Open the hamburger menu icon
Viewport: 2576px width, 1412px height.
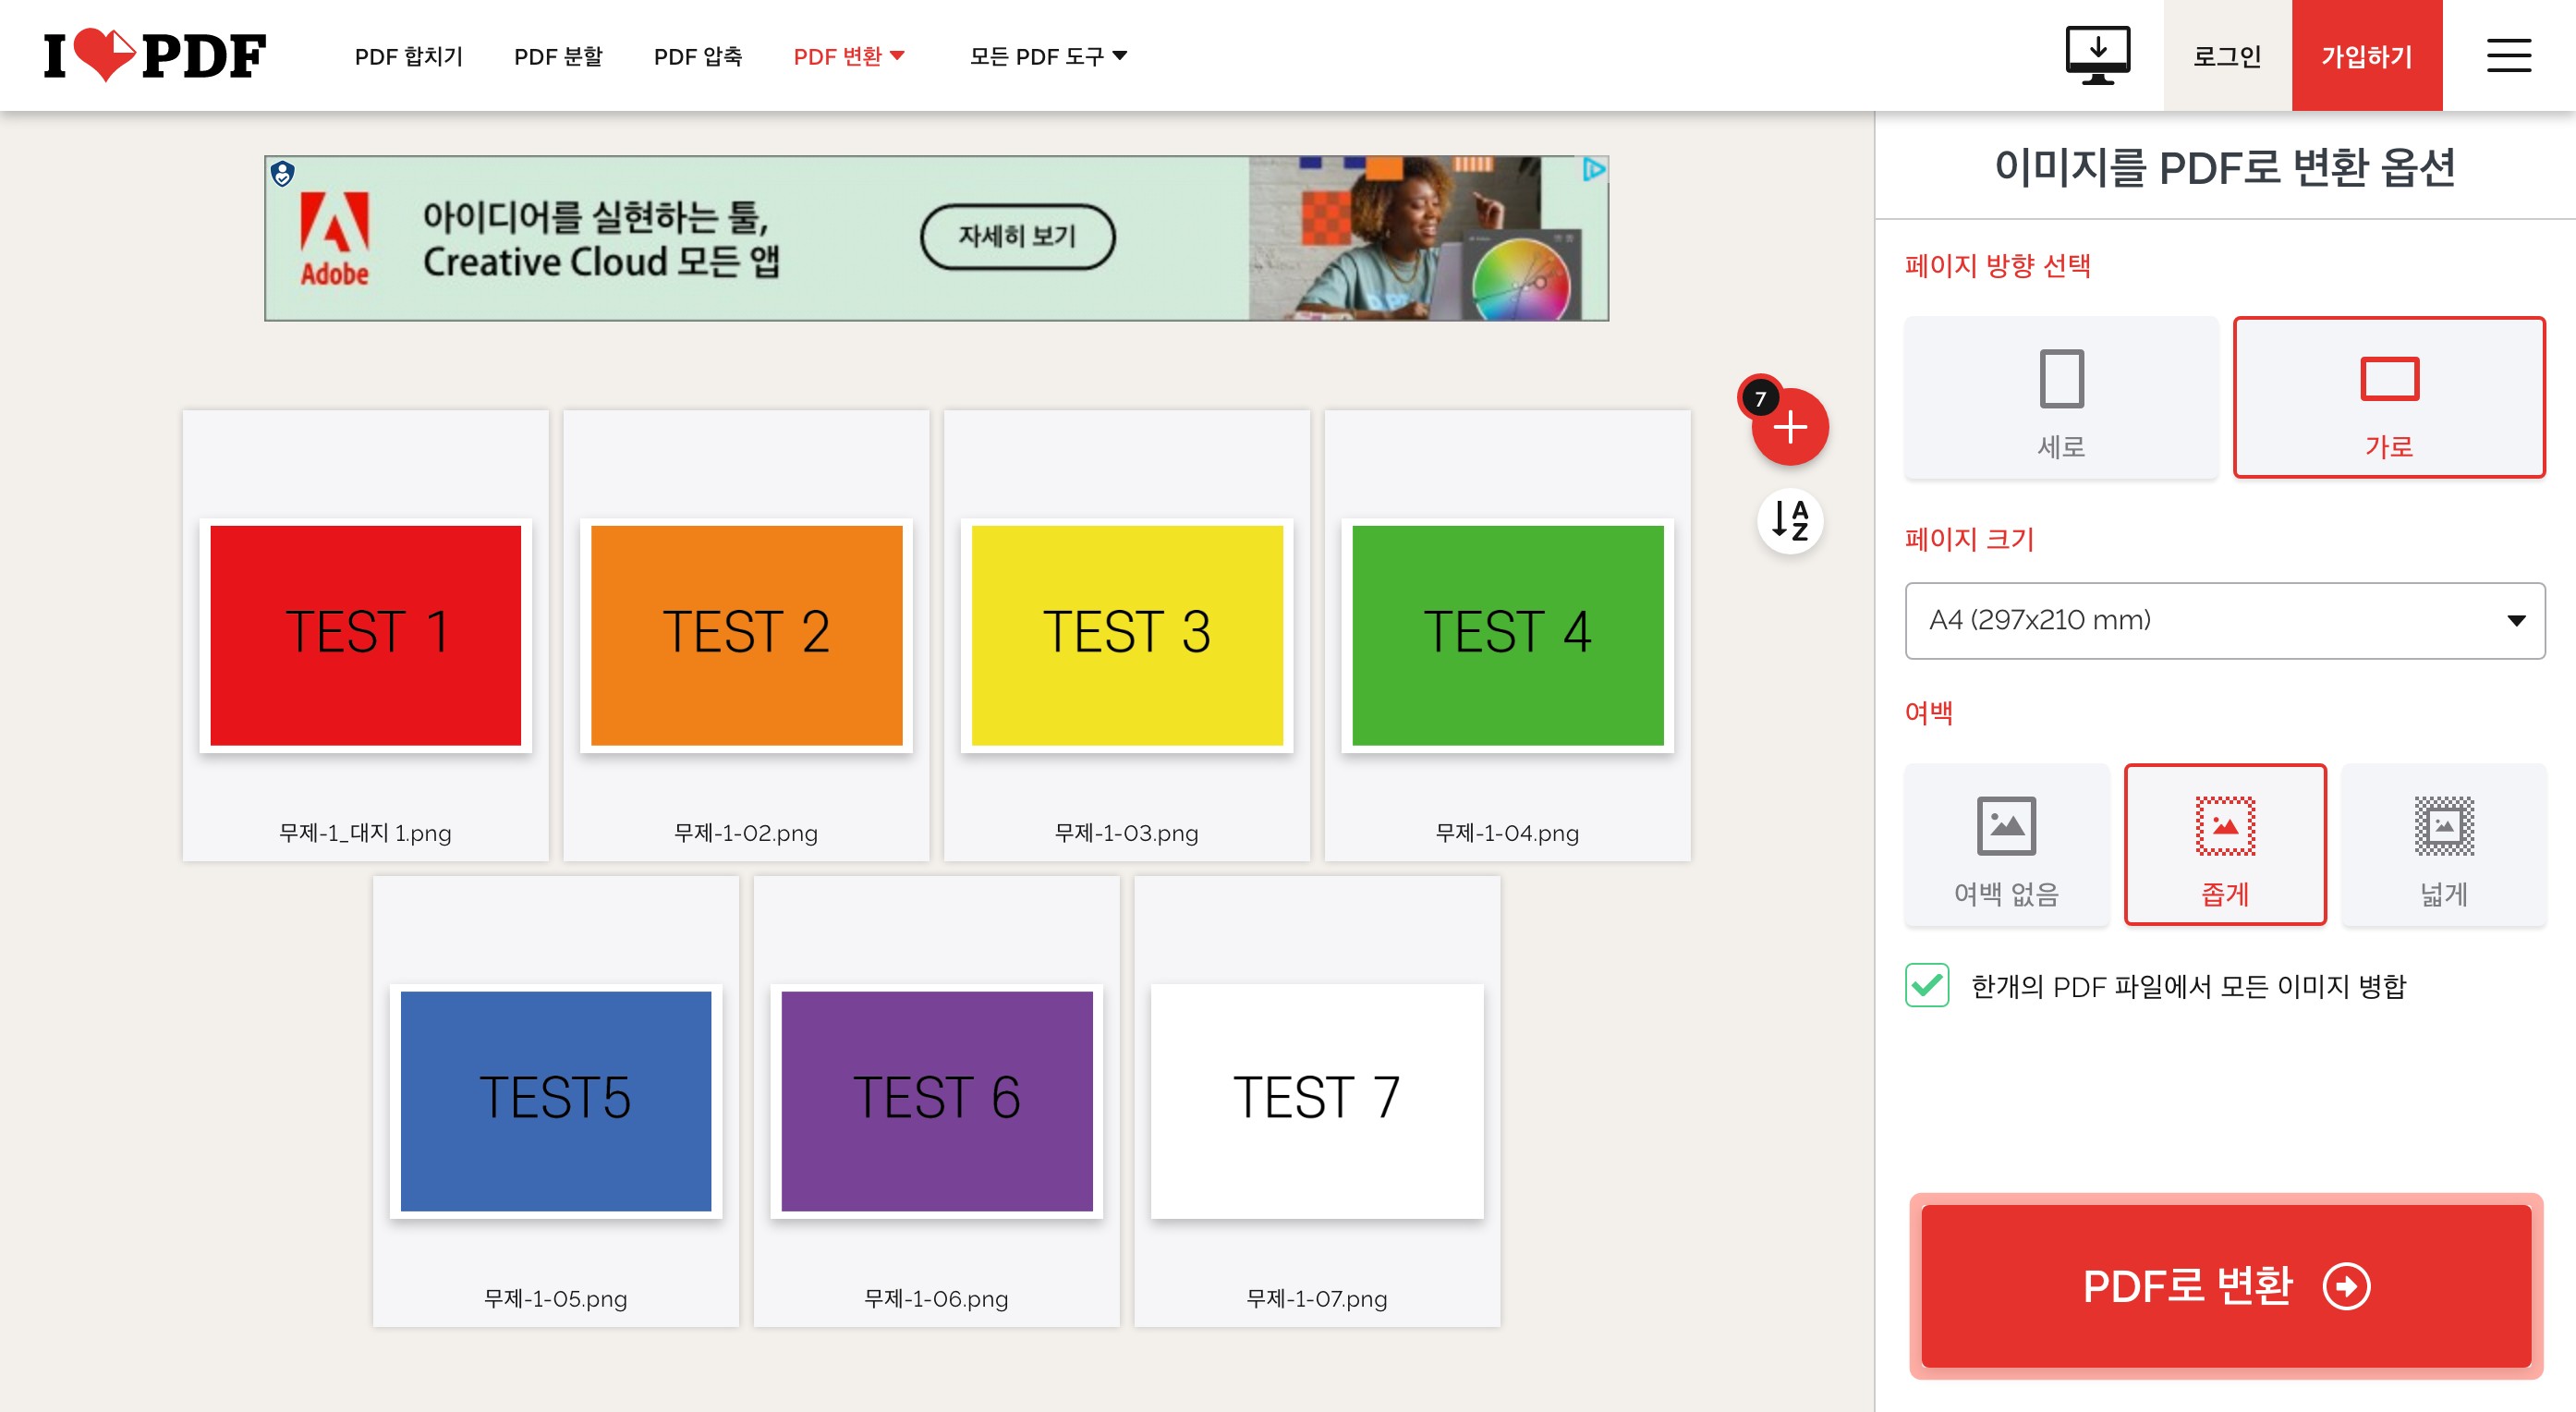(x=2508, y=55)
